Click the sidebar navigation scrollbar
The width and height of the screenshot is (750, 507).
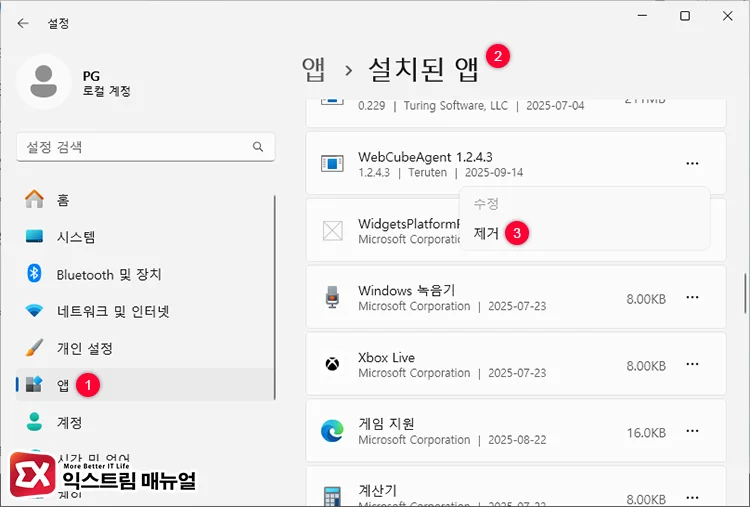[275, 297]
